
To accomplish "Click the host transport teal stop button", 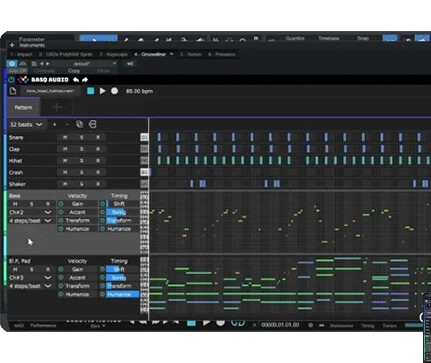I will pyautogui.click(x=191, y=323).
